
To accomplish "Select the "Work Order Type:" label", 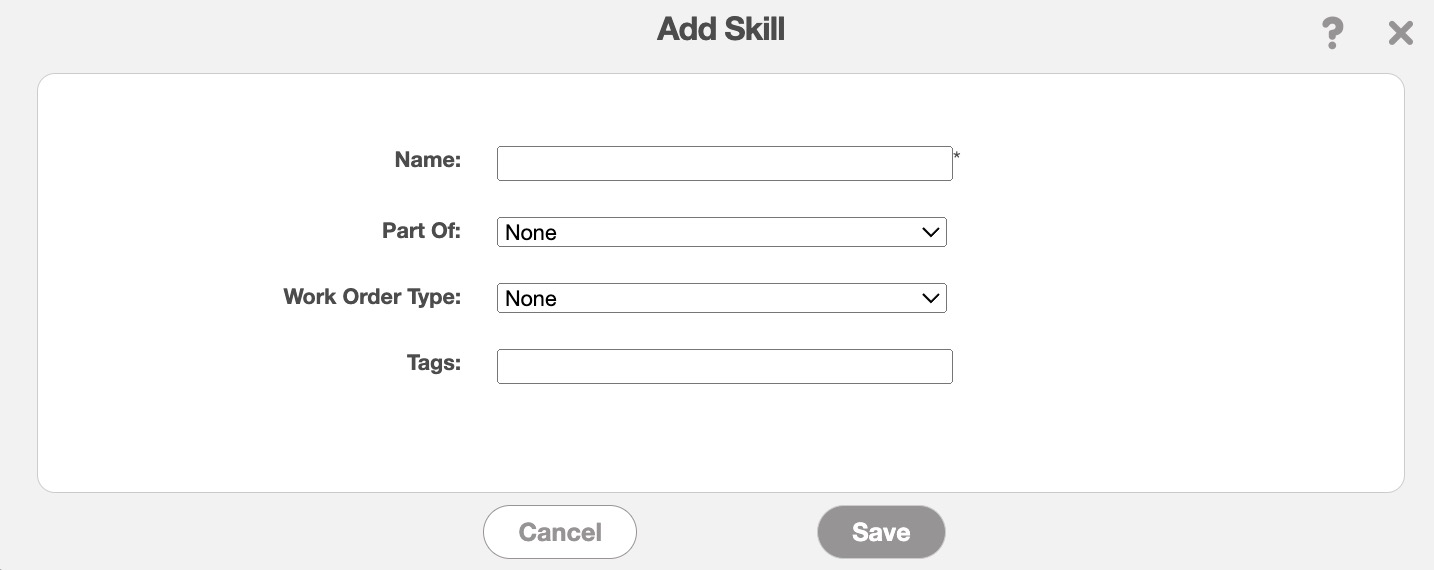I will point(372,297).
